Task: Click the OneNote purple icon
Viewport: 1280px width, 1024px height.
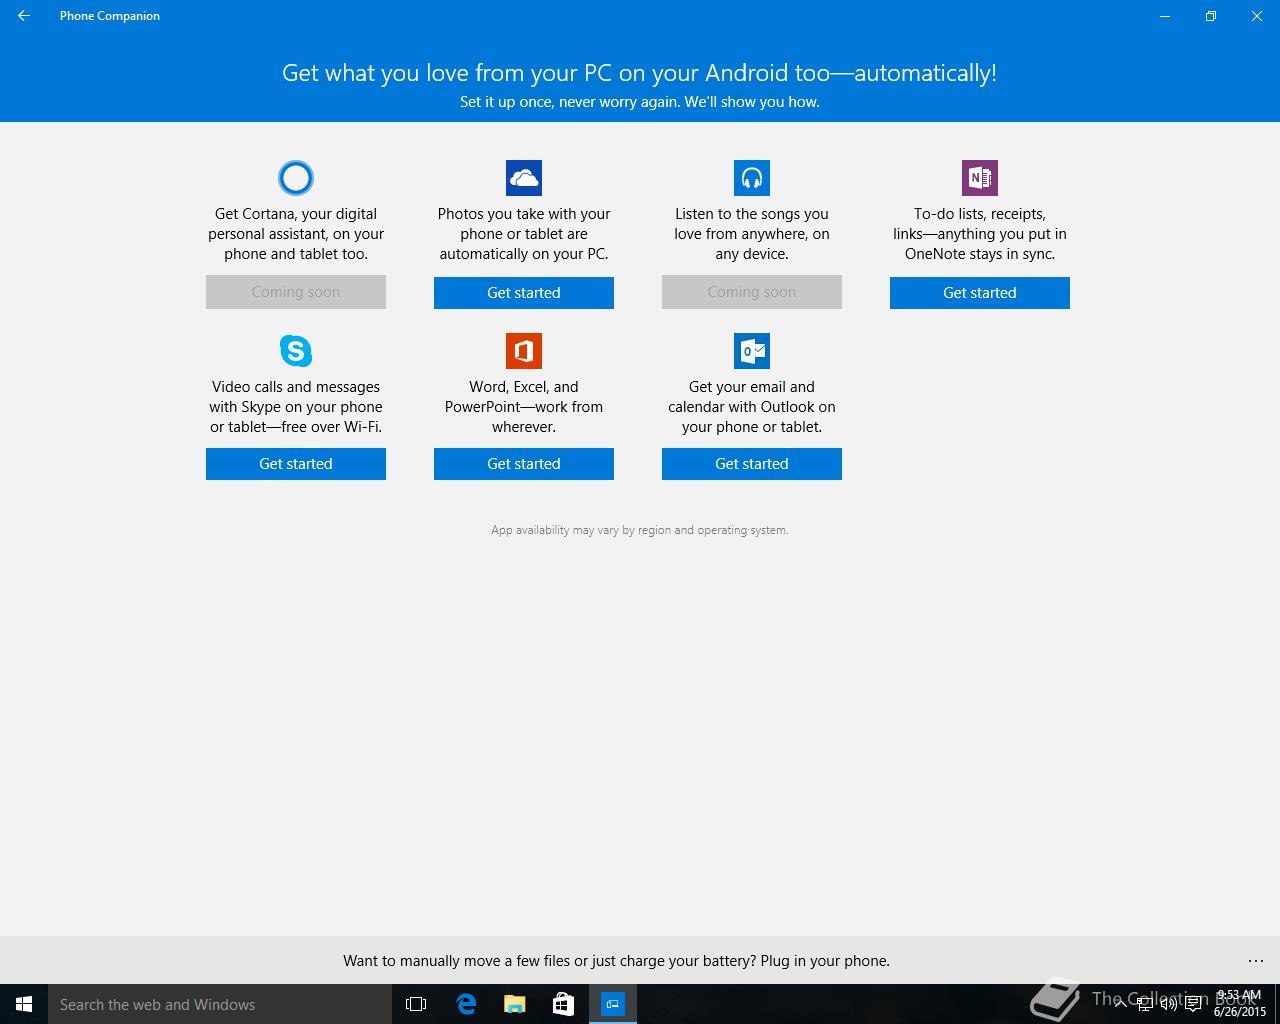Action: 980,178
